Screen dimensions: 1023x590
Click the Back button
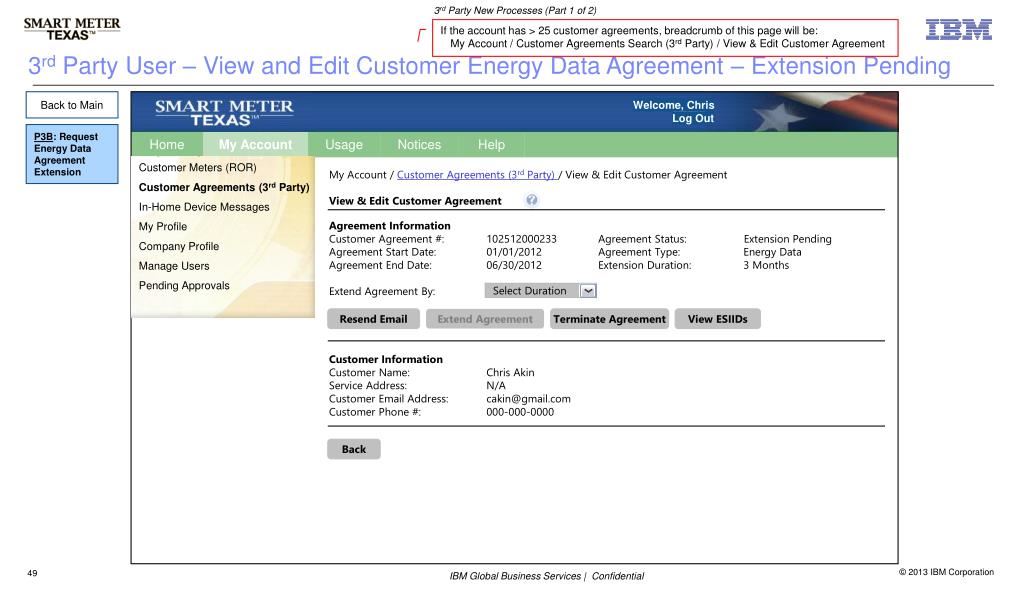(x=354, y=449)
